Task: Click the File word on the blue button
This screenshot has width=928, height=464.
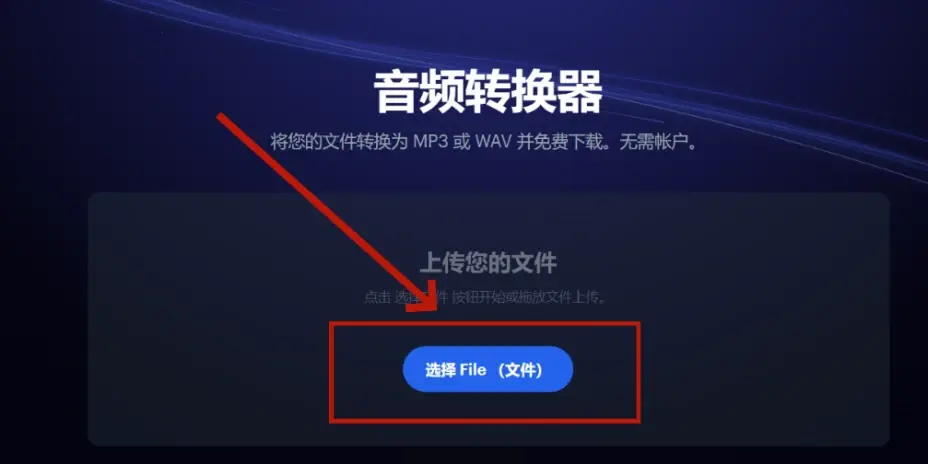Action: [472, 370]
